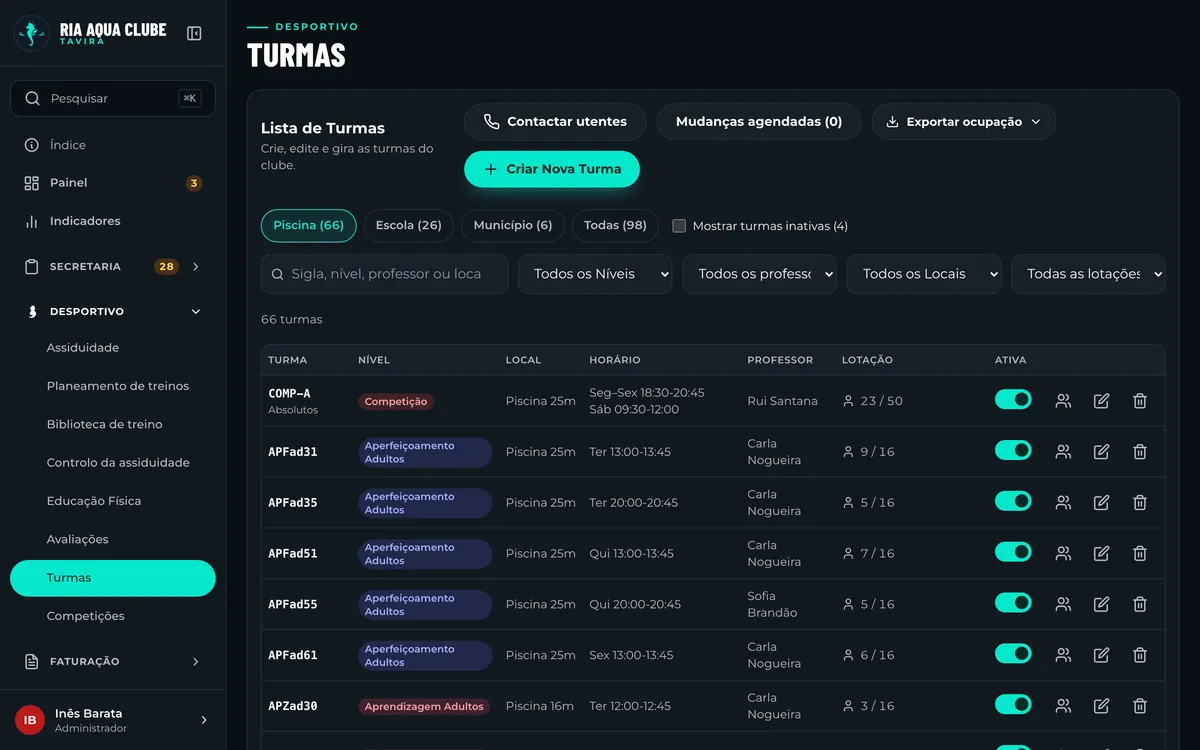The height and width of the screenshot is (750, 1200).
Task: Delete the APFad31 class
Action: coord(1139,452)
